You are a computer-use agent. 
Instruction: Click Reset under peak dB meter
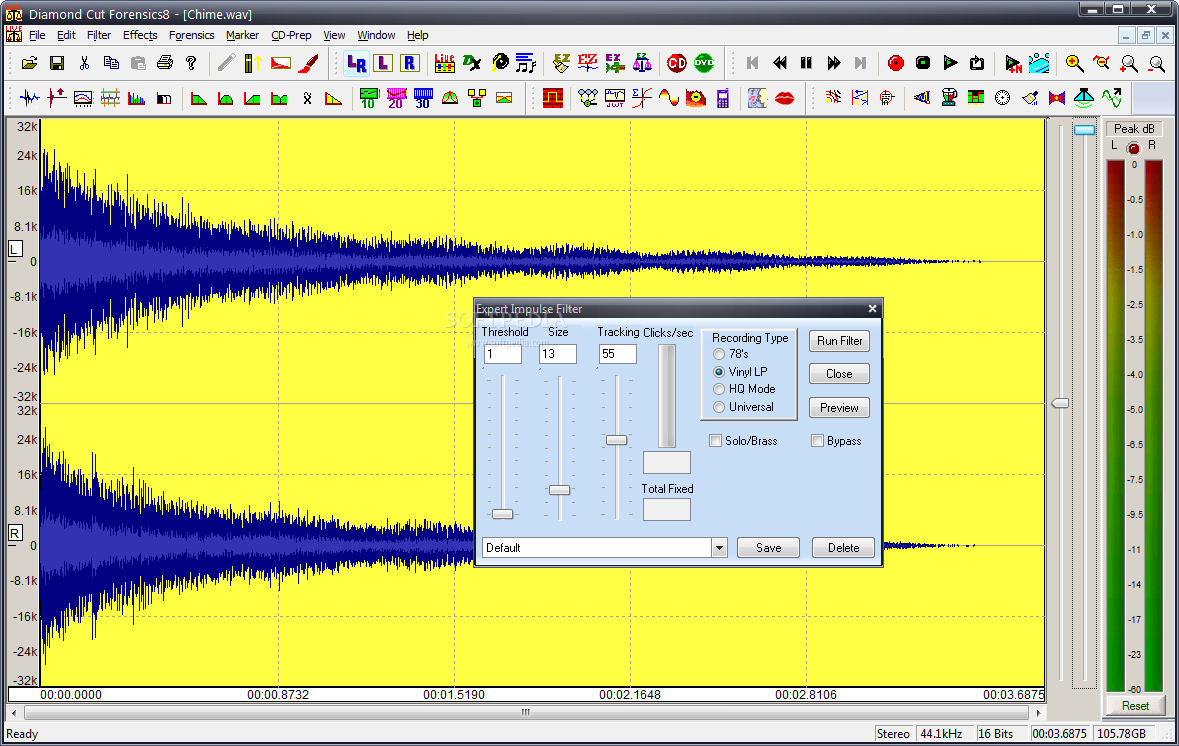(1135, 705)
